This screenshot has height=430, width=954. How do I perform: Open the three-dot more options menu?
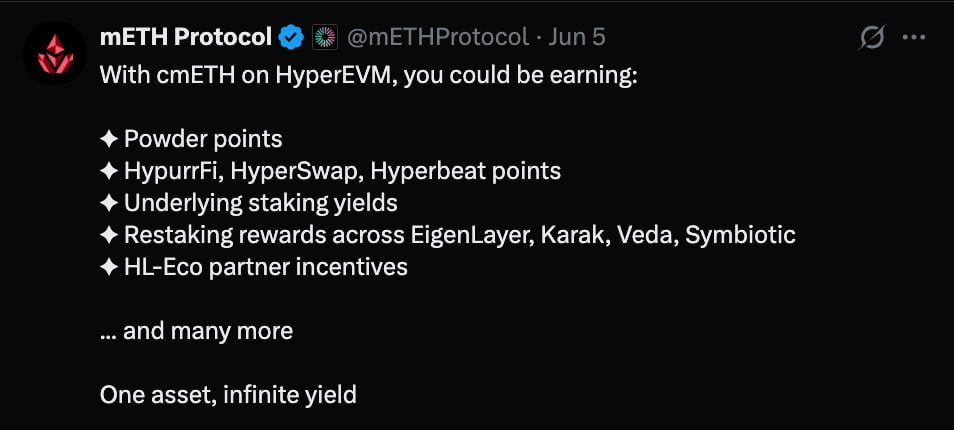tap(914, 38)
